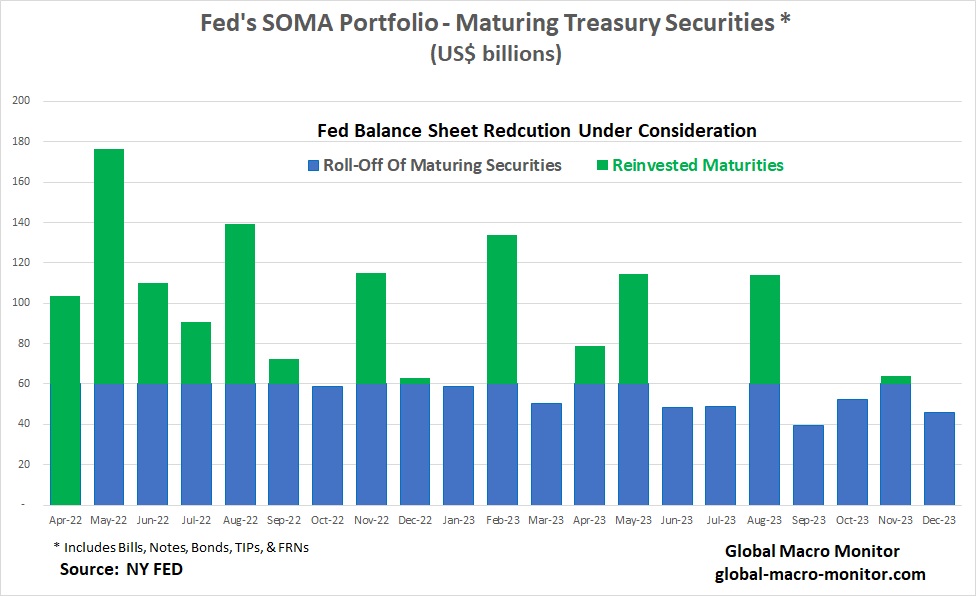
Task: Click the Source: NY FED text
Action: 121,569
